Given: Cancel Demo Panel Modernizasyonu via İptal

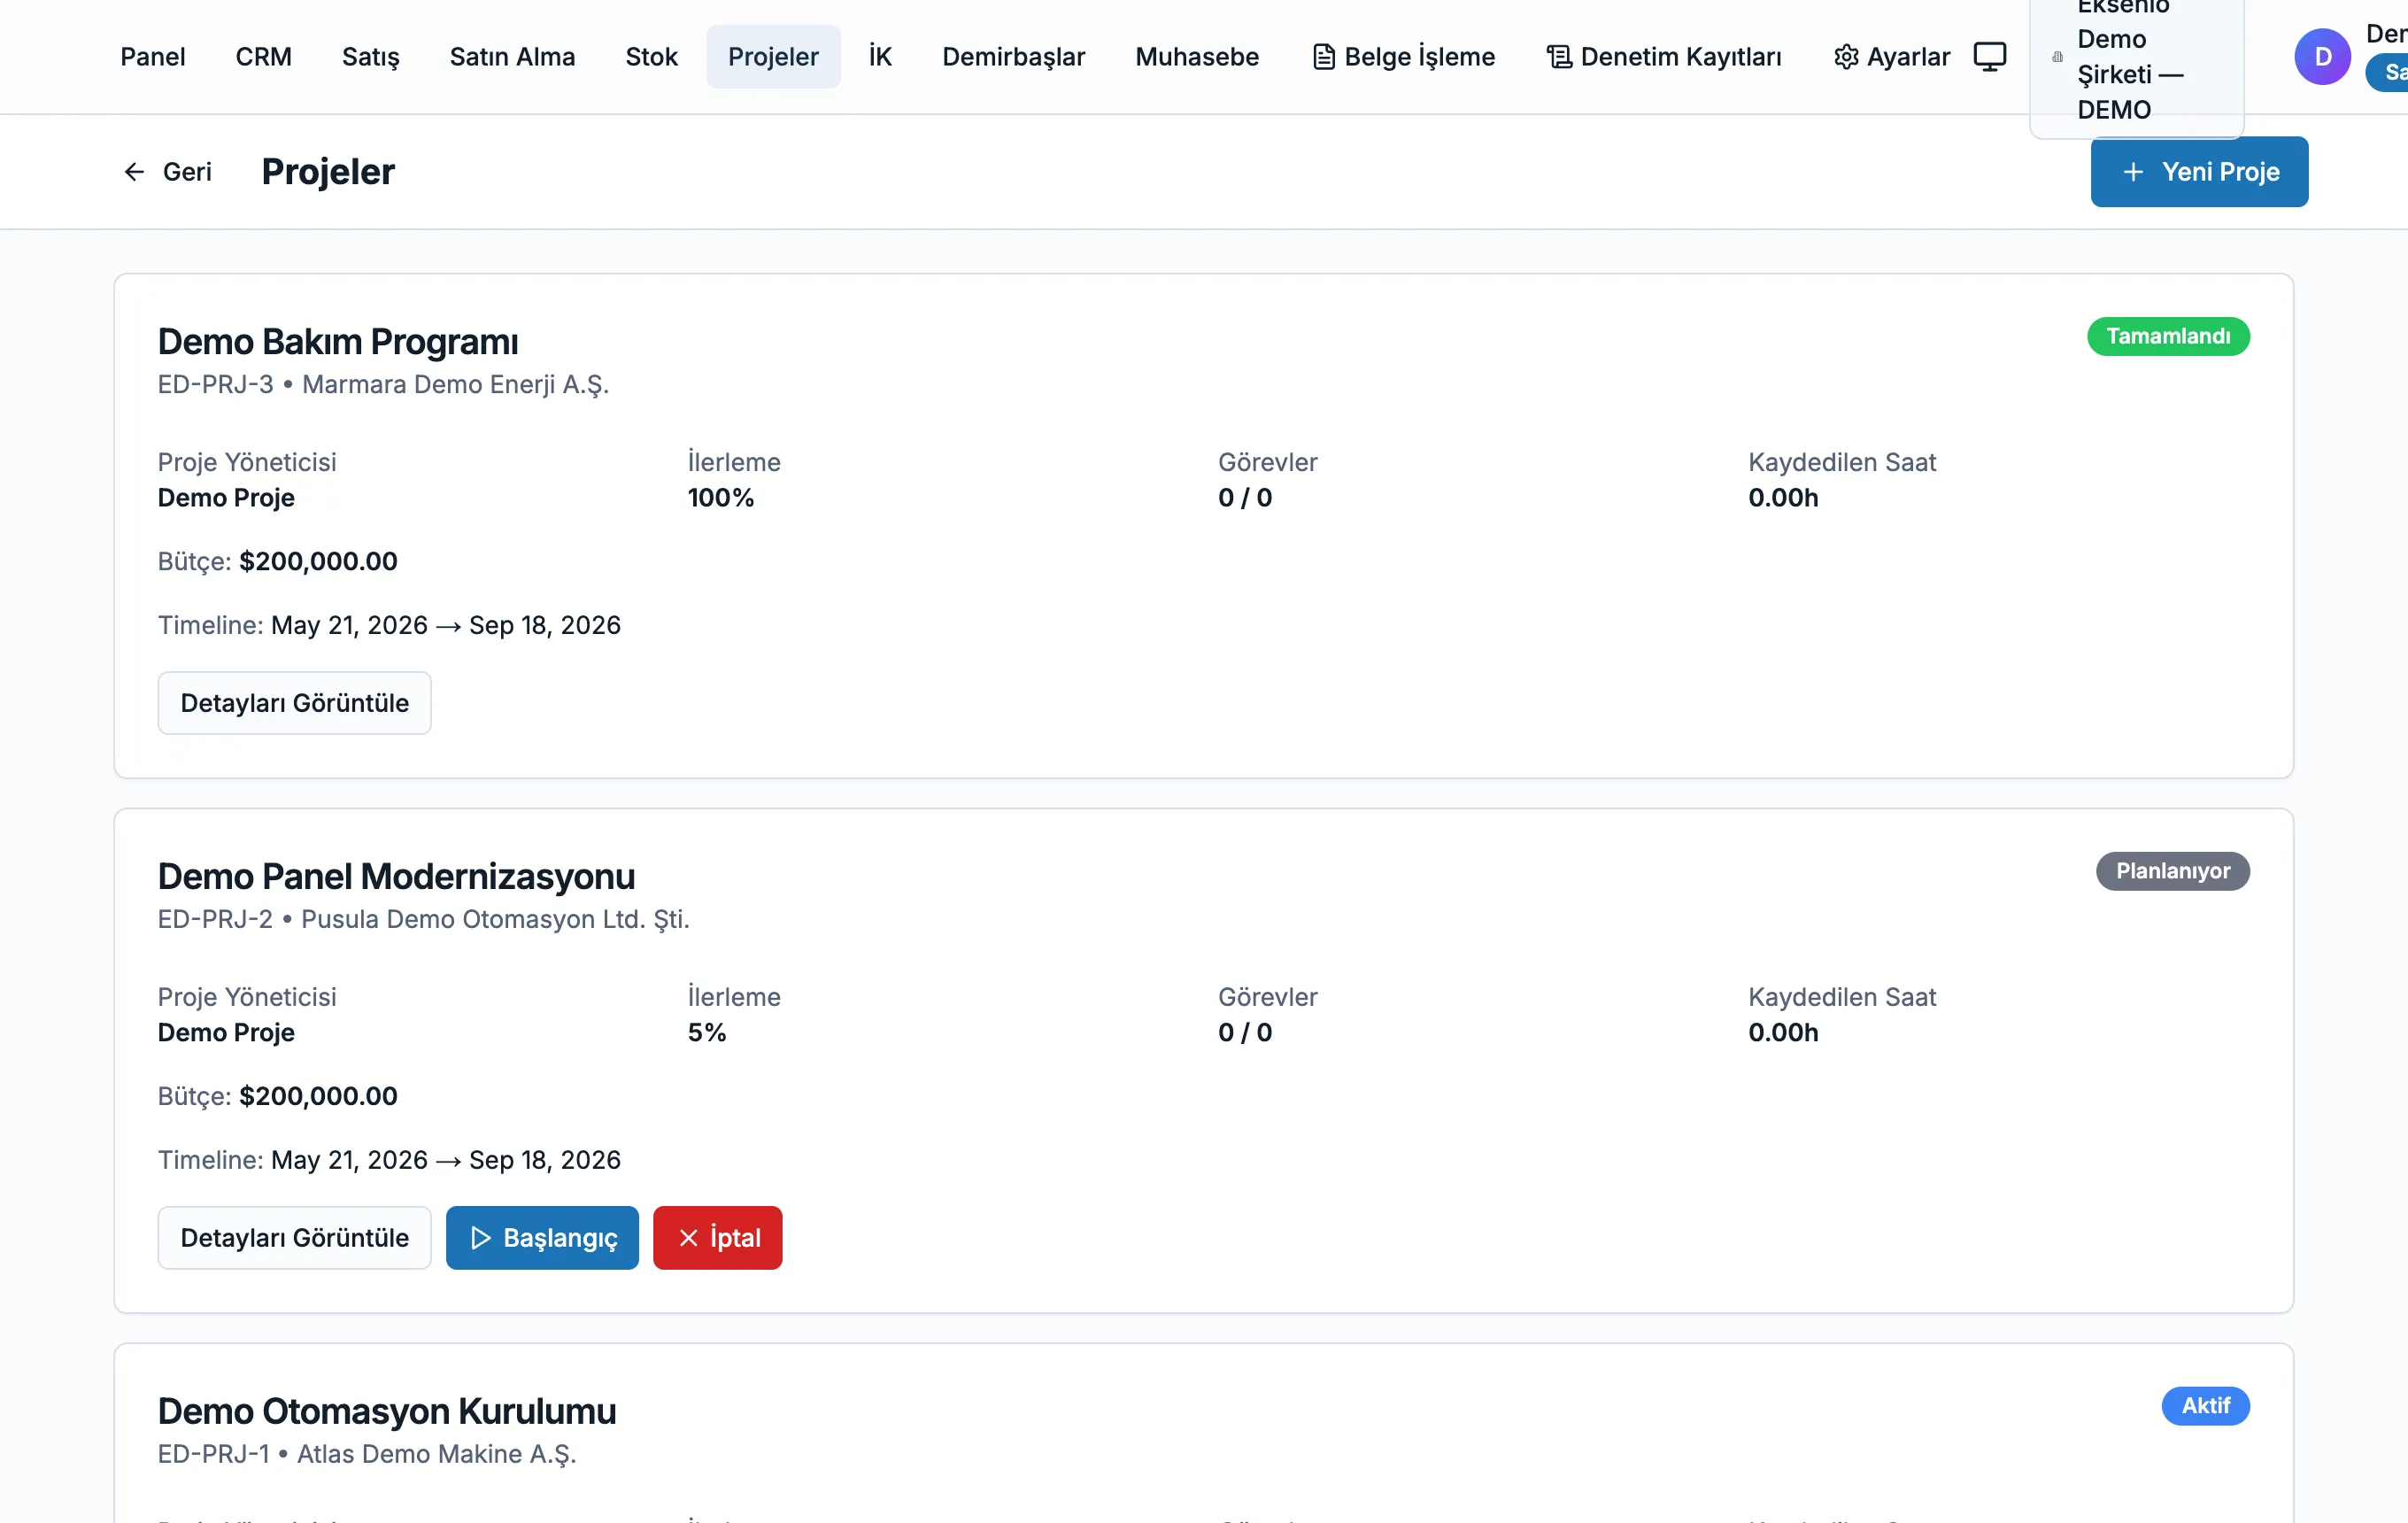Looking at the screenshot, I should [717, 1238].
